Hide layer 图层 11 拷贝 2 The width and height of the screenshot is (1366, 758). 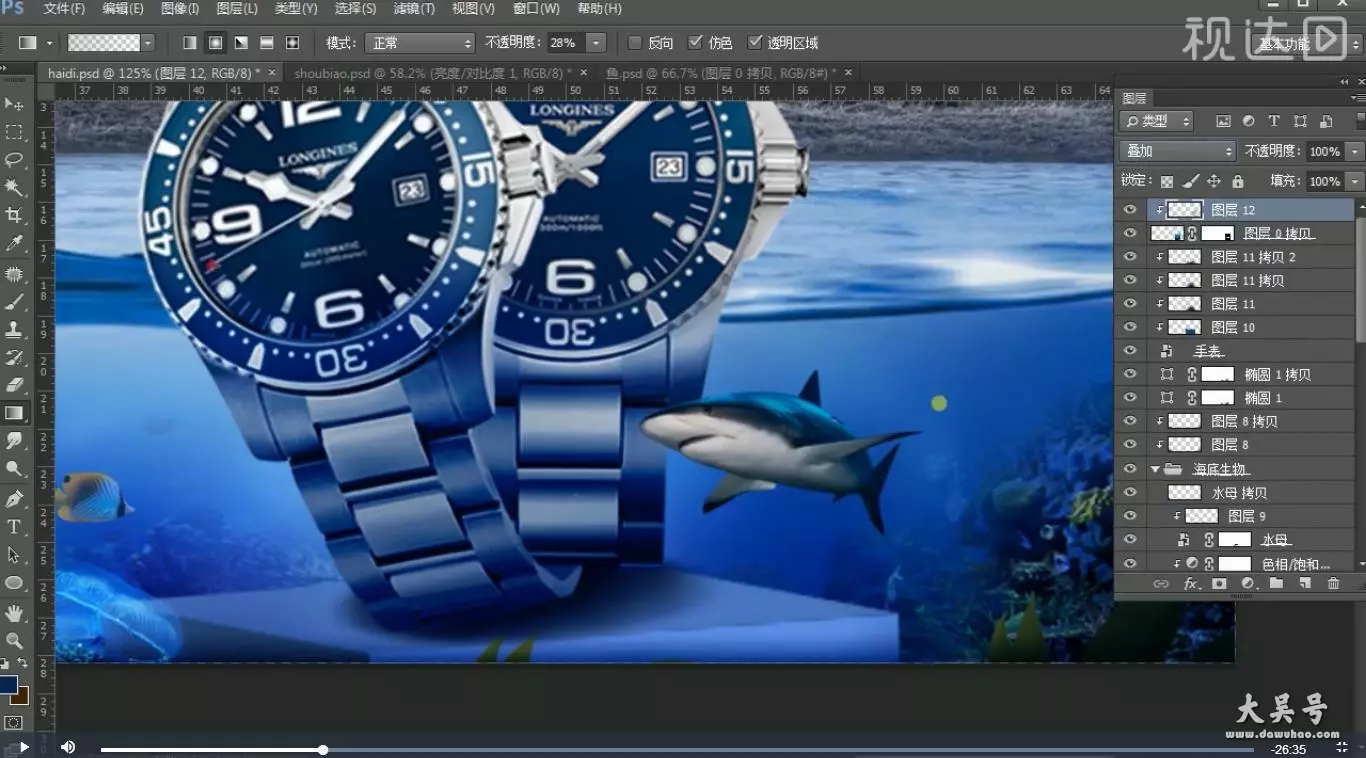tap(1130, 257)
